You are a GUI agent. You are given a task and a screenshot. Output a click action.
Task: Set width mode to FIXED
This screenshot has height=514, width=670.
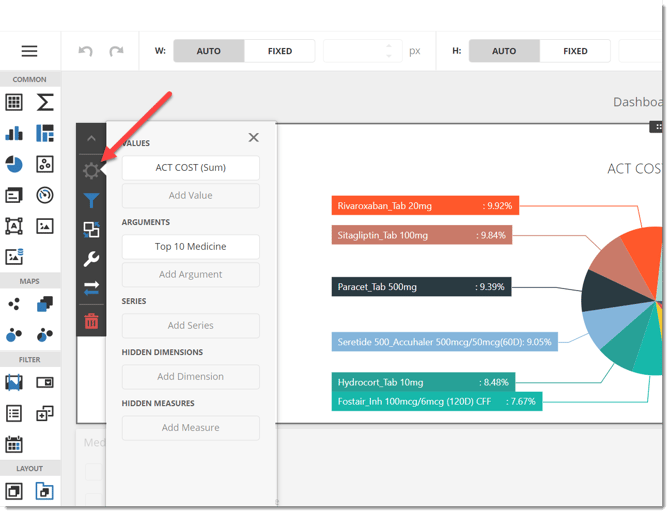coord(280,51)
